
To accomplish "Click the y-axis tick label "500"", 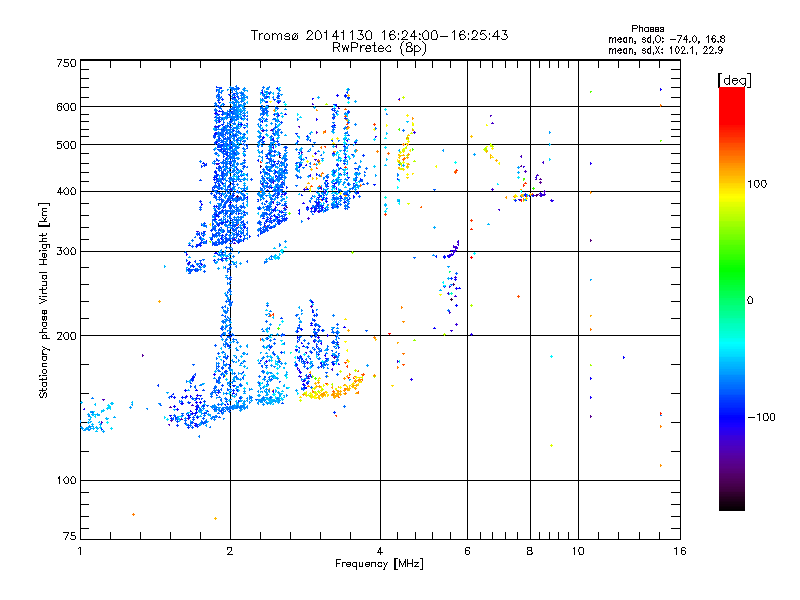I will coord(66,145).
